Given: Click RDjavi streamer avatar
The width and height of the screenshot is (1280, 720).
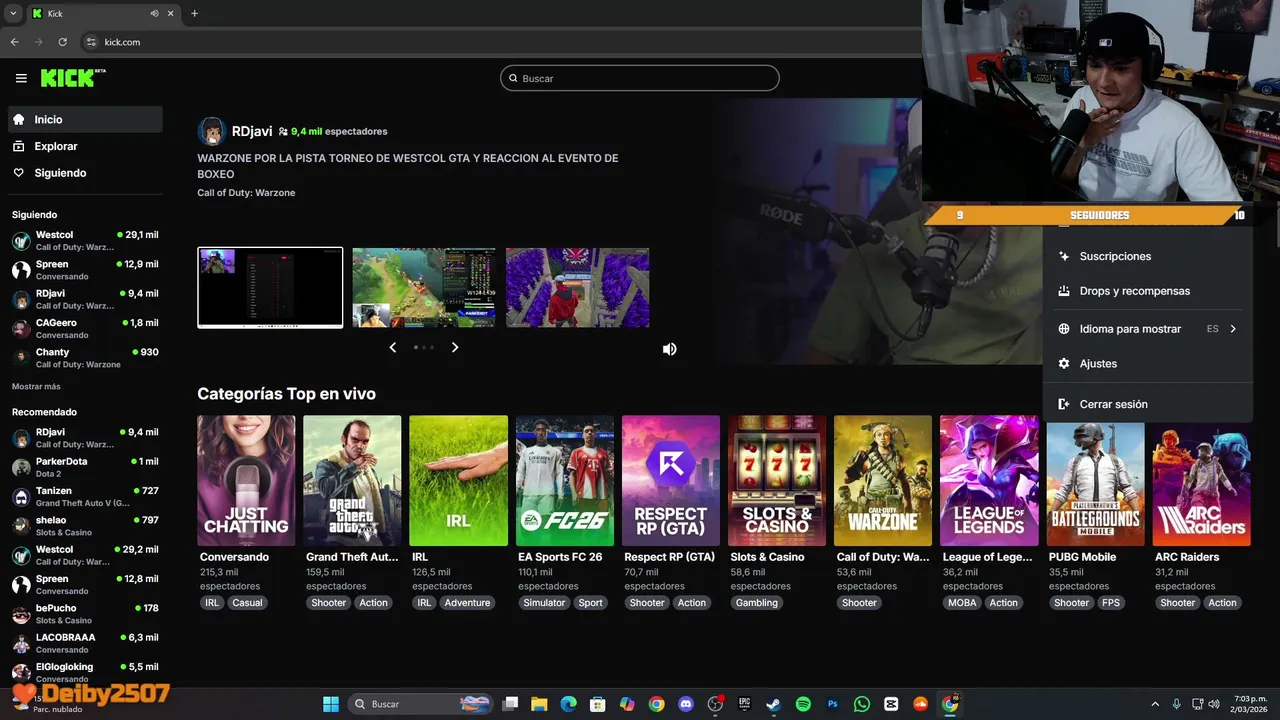Looking at the screenshot, I should point(211,131).
